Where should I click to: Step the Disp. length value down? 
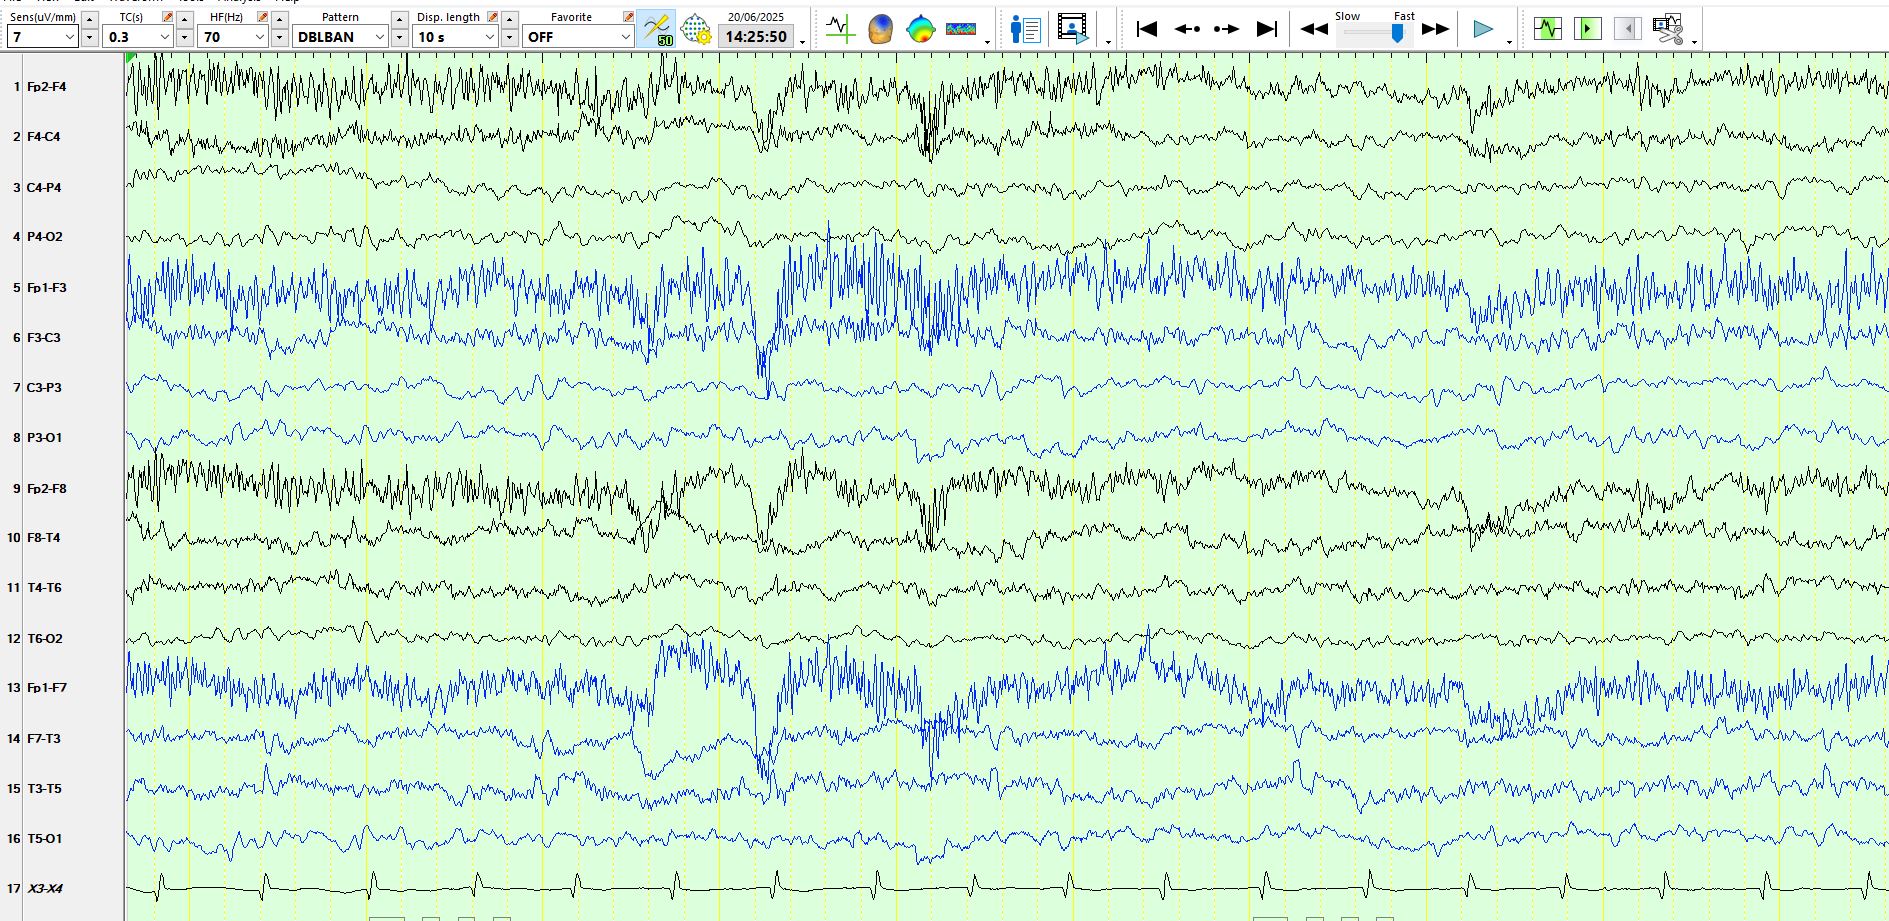coord(509,38)
